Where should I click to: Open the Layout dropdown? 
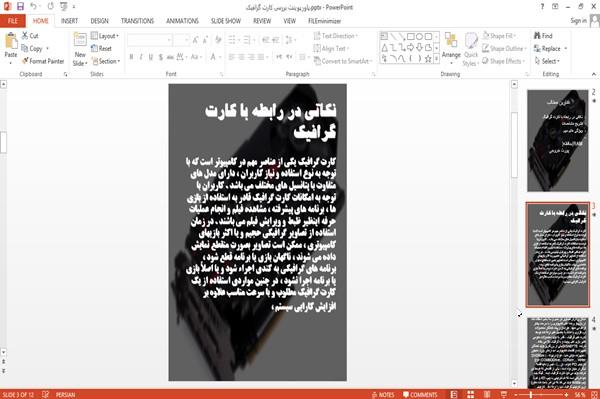click(105, 36)
